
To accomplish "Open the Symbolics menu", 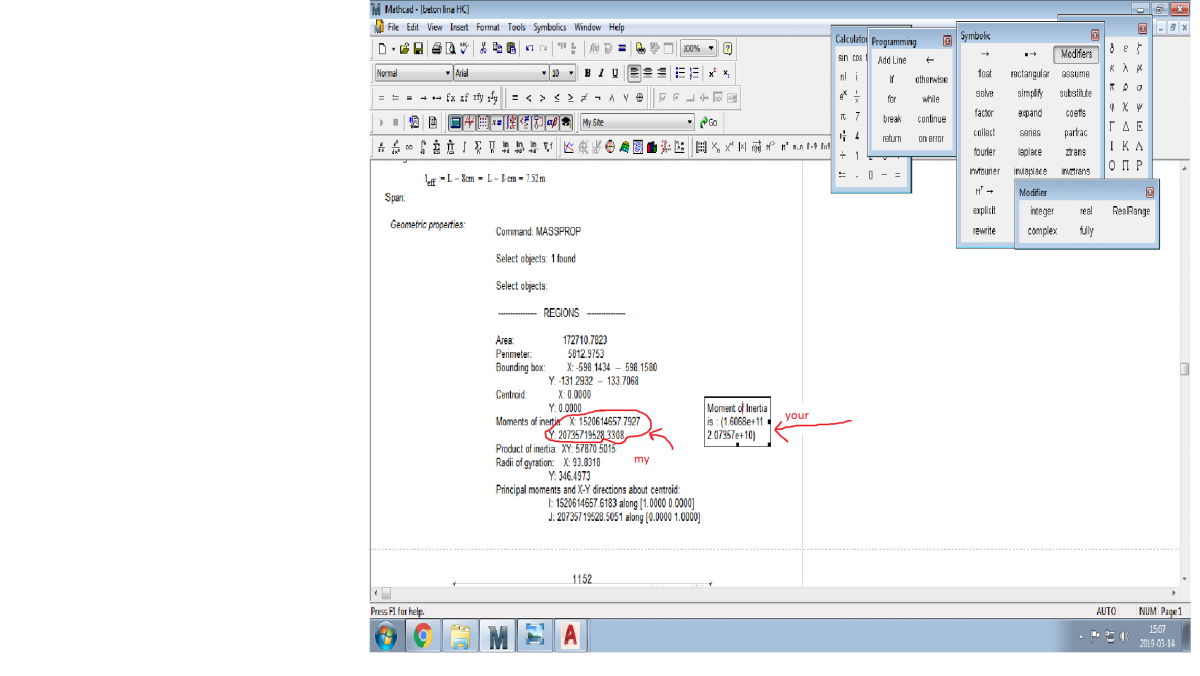I will [549, 27].
